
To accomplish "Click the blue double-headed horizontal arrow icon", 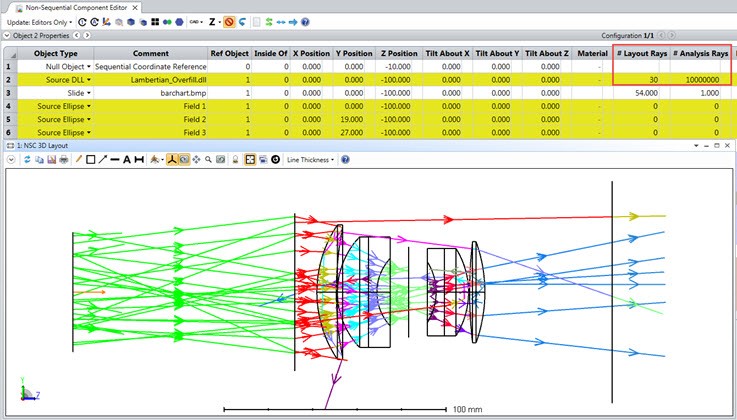I will pyautogui.click(x=281, y=22).
